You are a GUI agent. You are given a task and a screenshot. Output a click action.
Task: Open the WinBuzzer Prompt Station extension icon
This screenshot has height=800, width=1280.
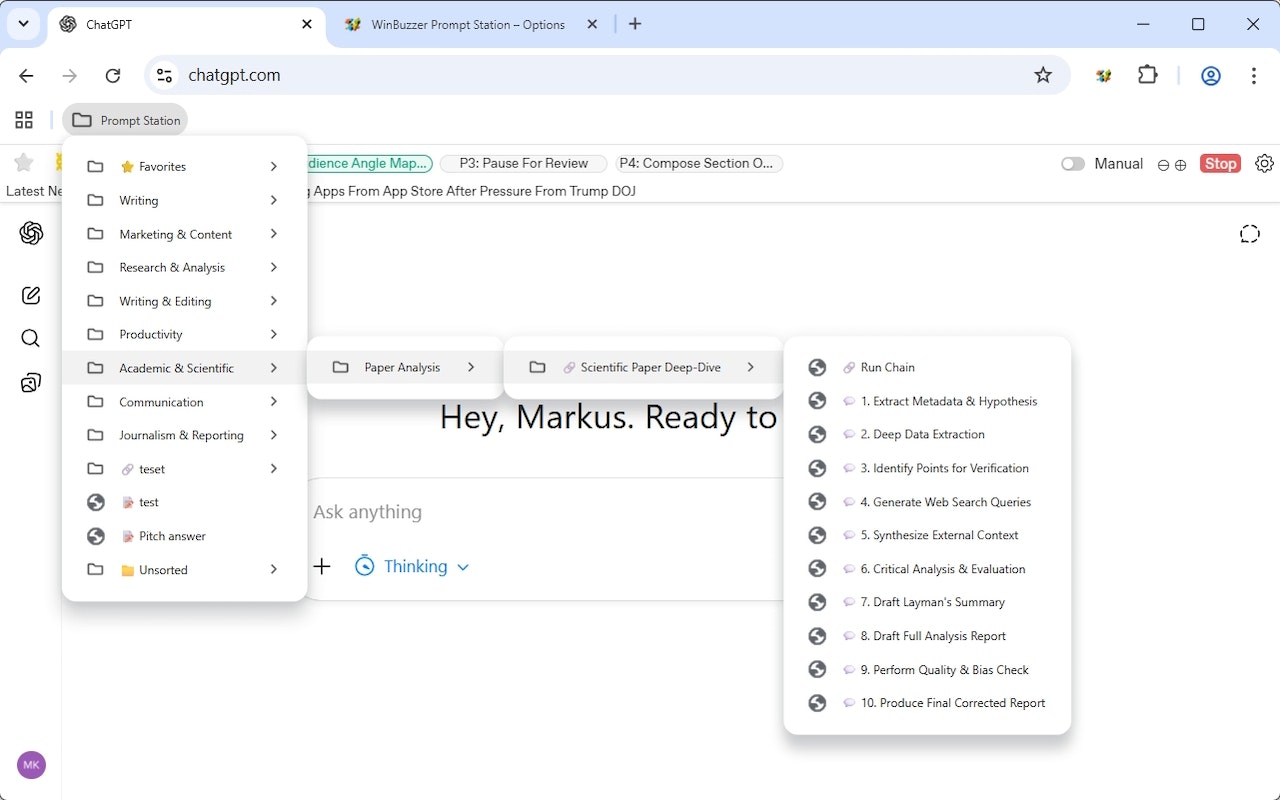(1103, 75)
